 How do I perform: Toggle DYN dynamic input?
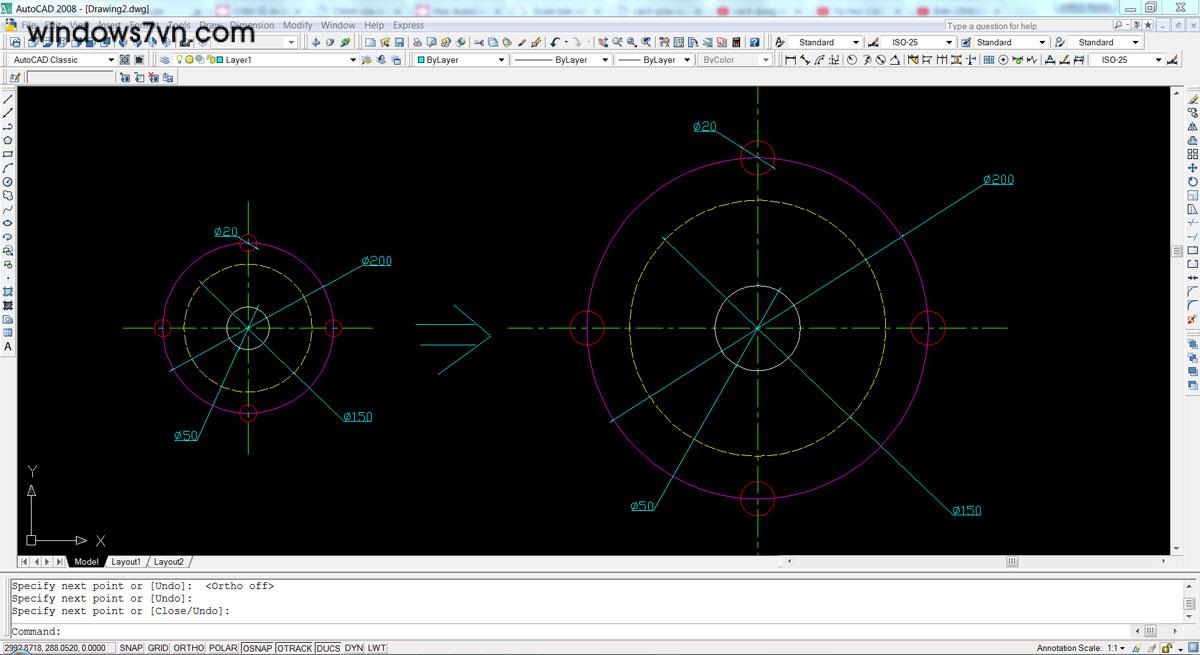(x=354, y=648)
